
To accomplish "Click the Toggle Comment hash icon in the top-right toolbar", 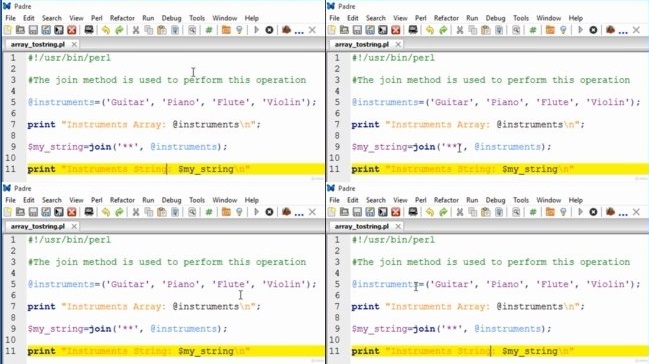I will pos(533,30).
